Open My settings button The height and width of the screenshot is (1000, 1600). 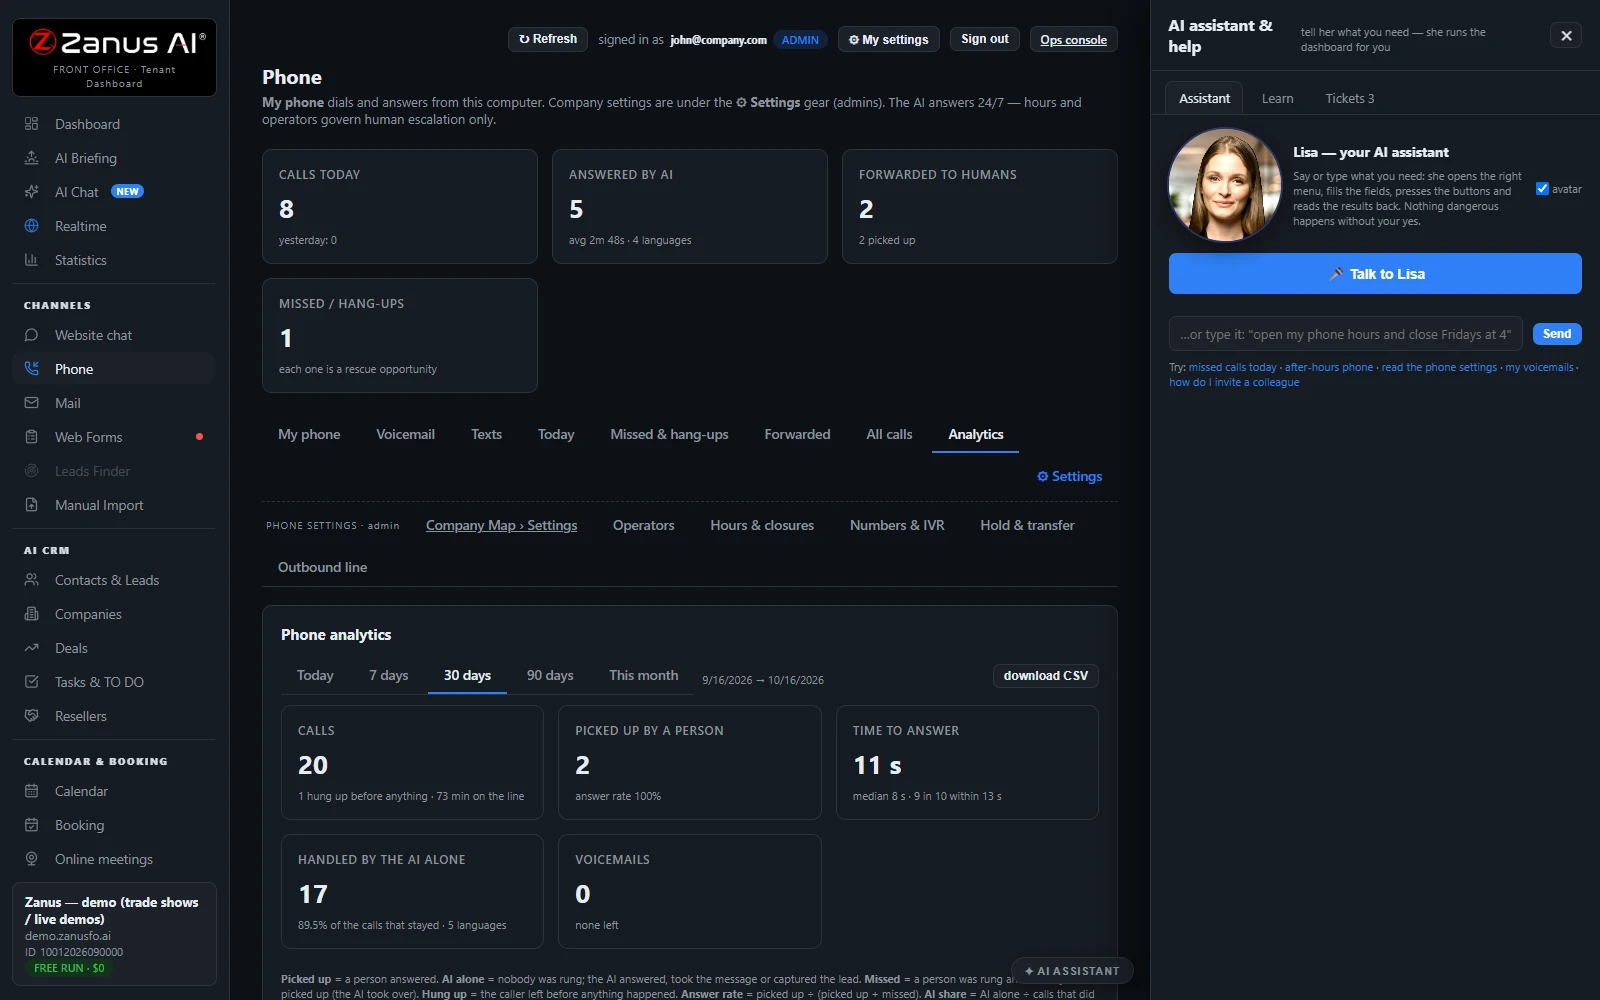889,39
